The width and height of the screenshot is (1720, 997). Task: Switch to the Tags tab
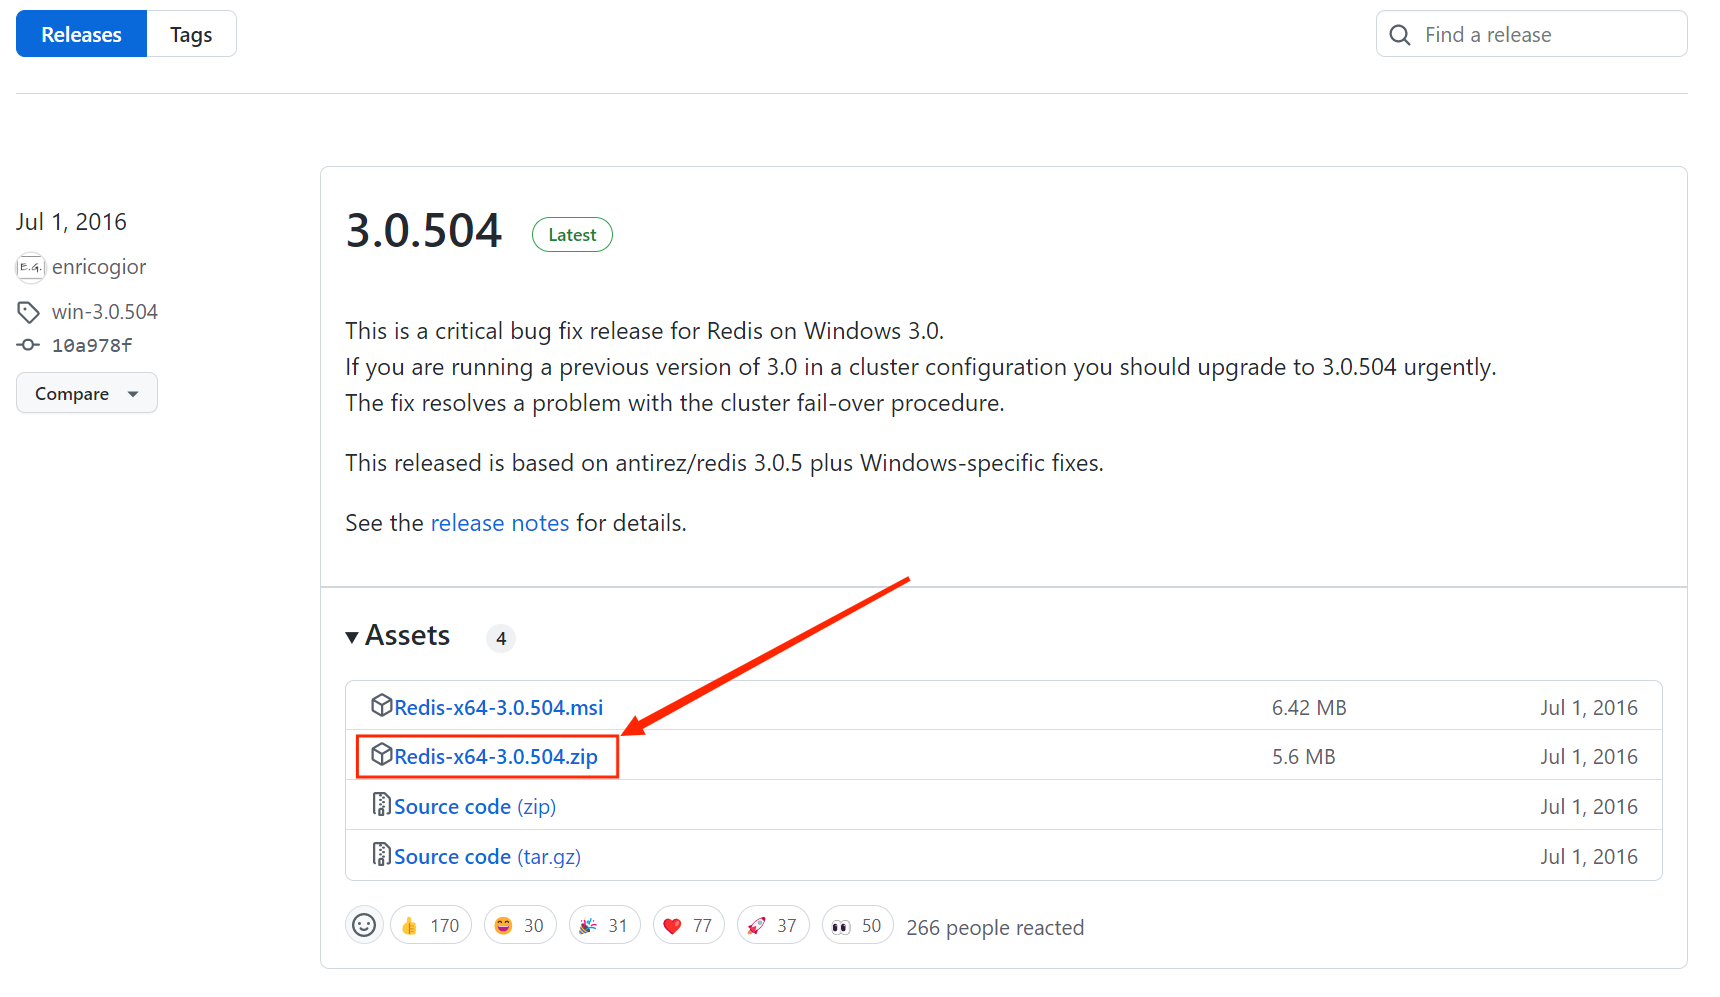[x=191, y=34]
